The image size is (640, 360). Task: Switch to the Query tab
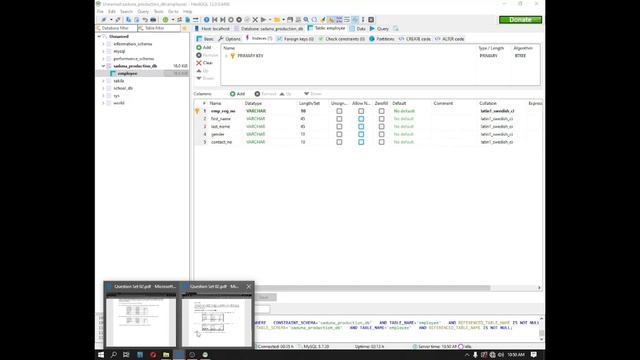379,29
